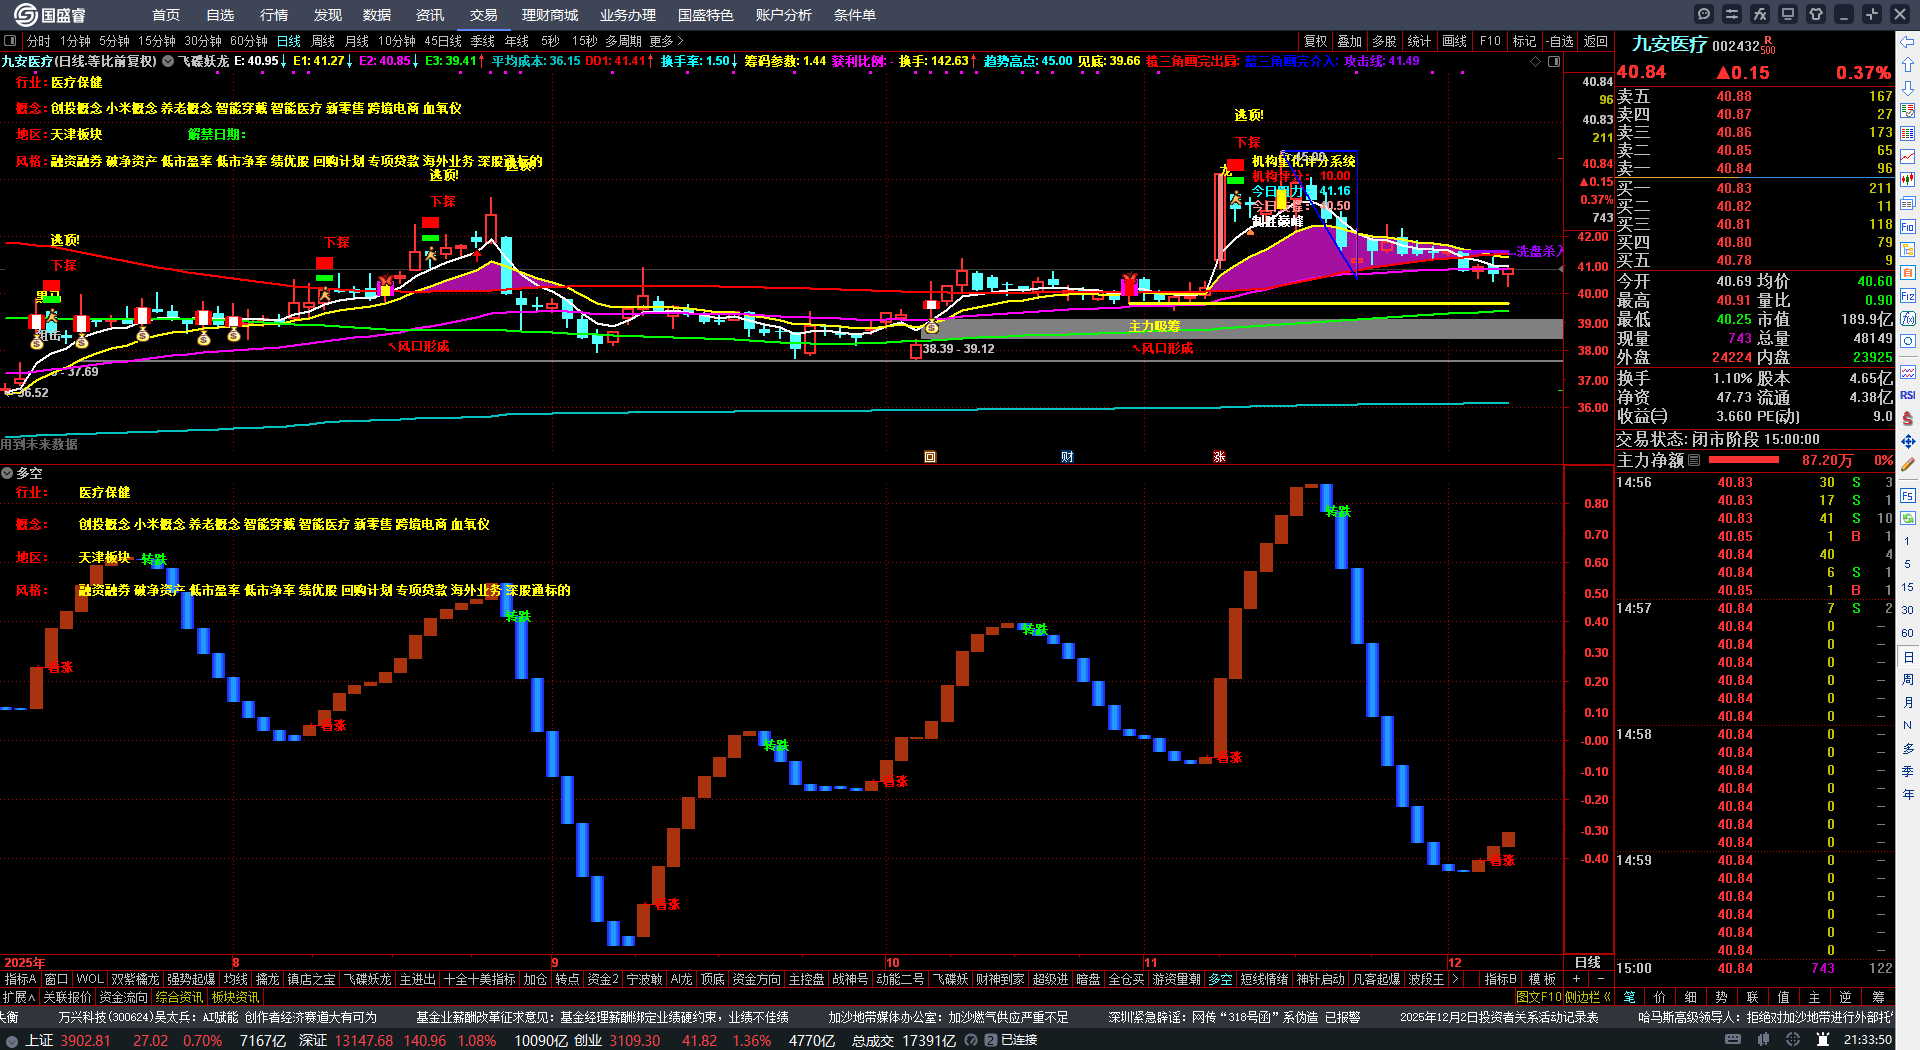The width and height of the screenshot is (1920, 1050).
Task: Open the 指标A indicator group selector
Action: (x=20, y=979)
